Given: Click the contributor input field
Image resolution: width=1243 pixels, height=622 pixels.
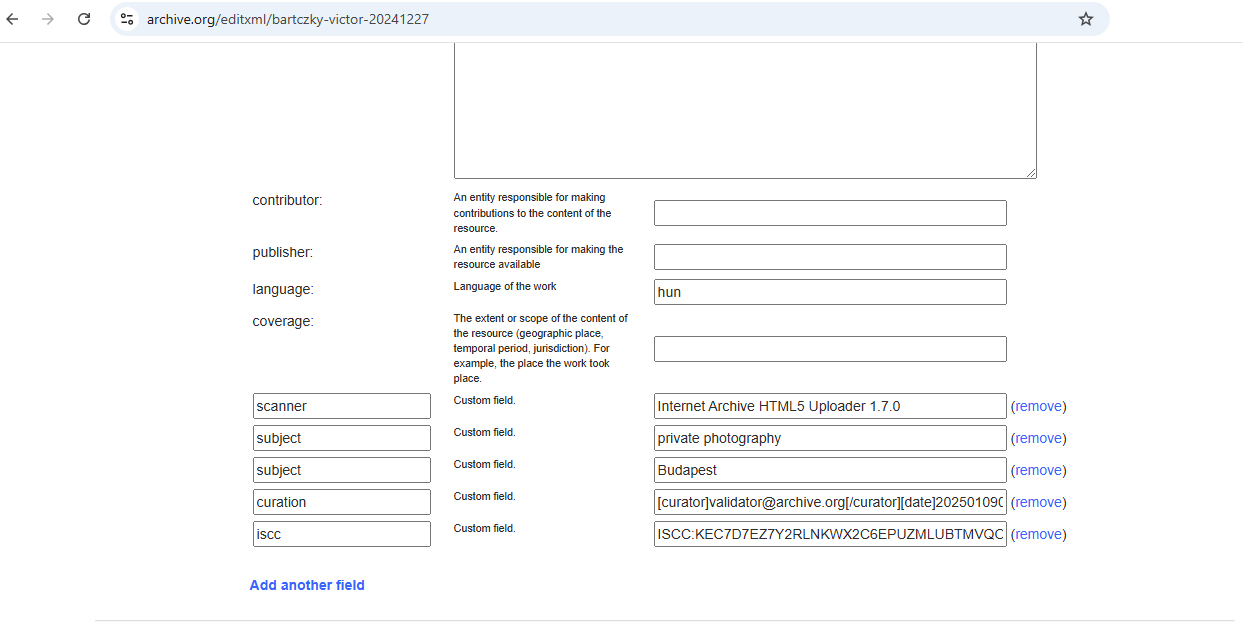Looking at the screenshot, I should click(829, 213).
